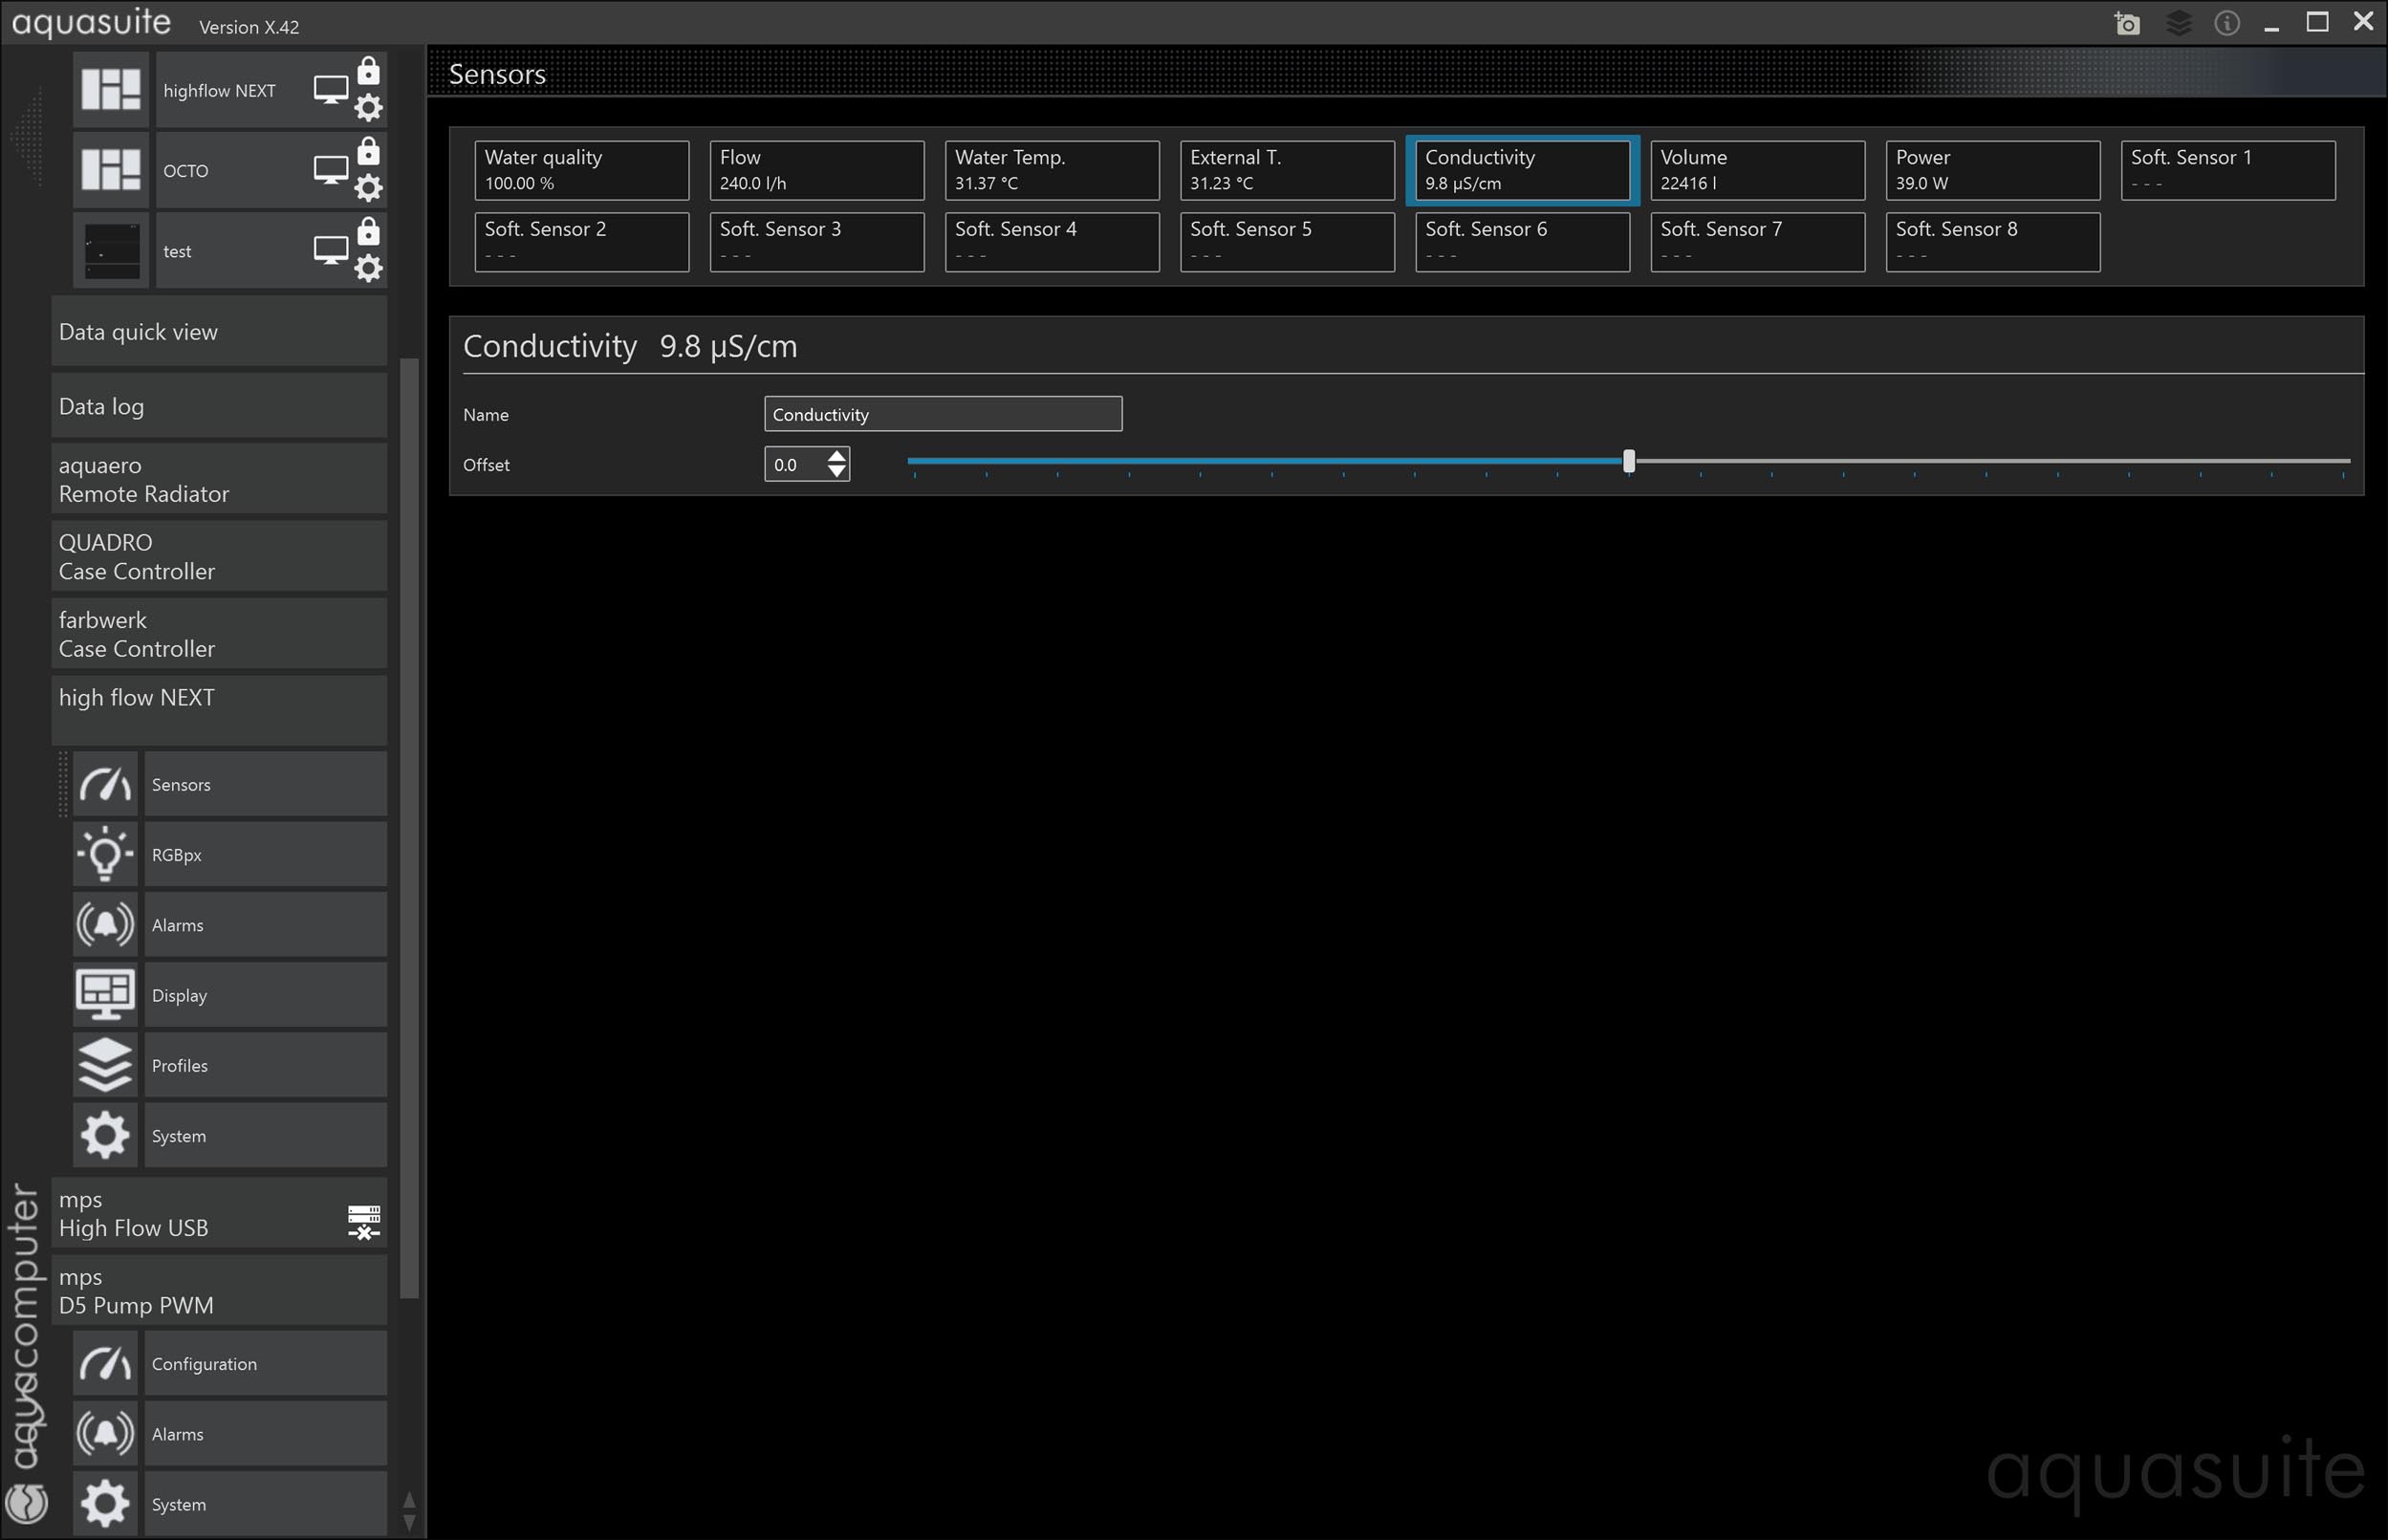Click the screenshot camera icon in title bar

click(2127, 23)
